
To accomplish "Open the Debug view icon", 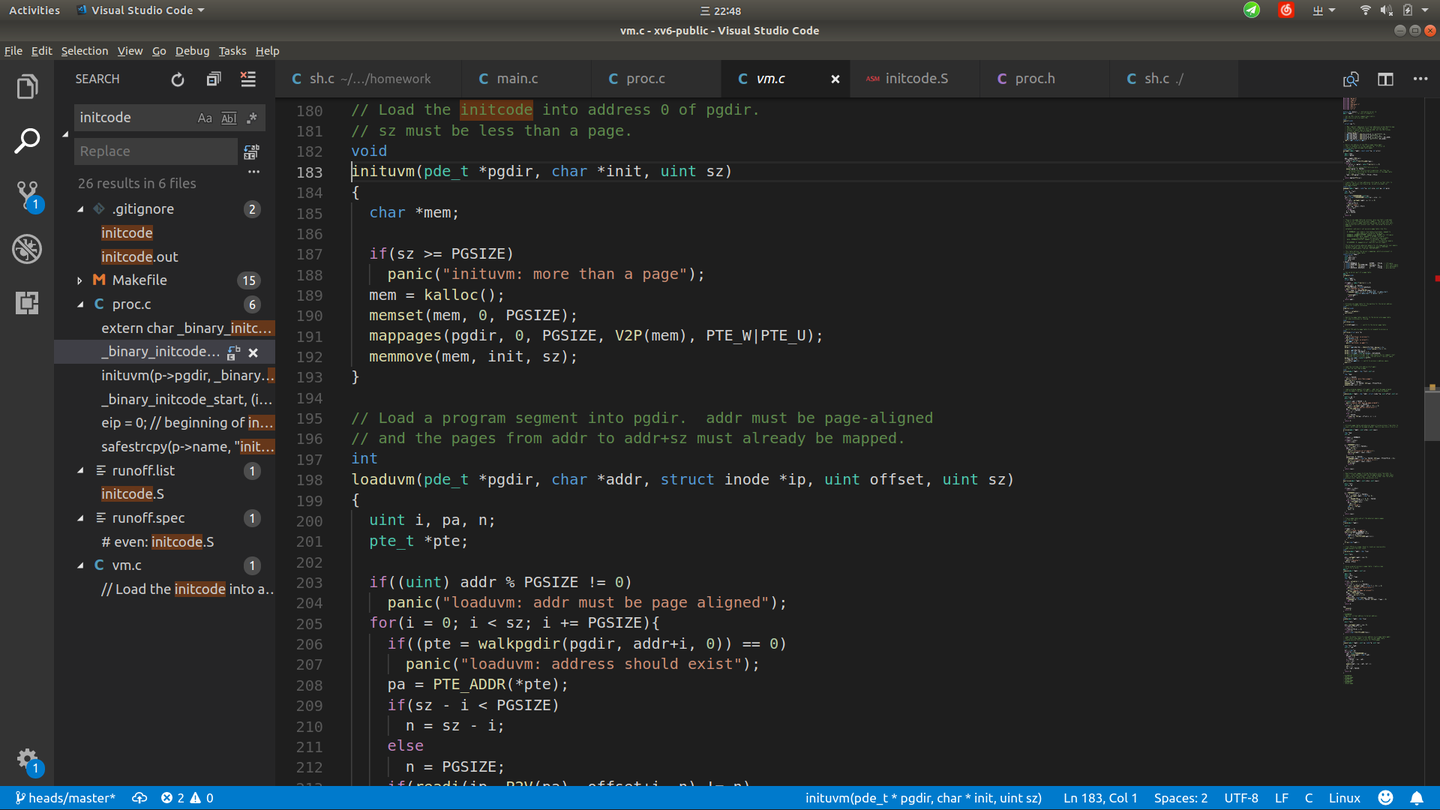I will [x=27, y=249].
